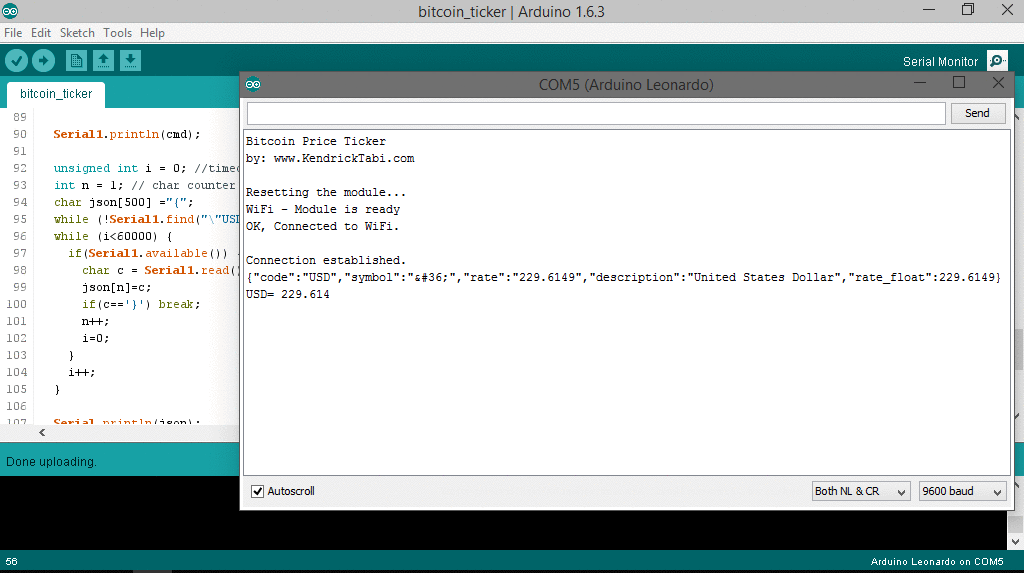1024x573 pixels.
Task: Click the console scroll down arrow
Action: (1015, 542)
